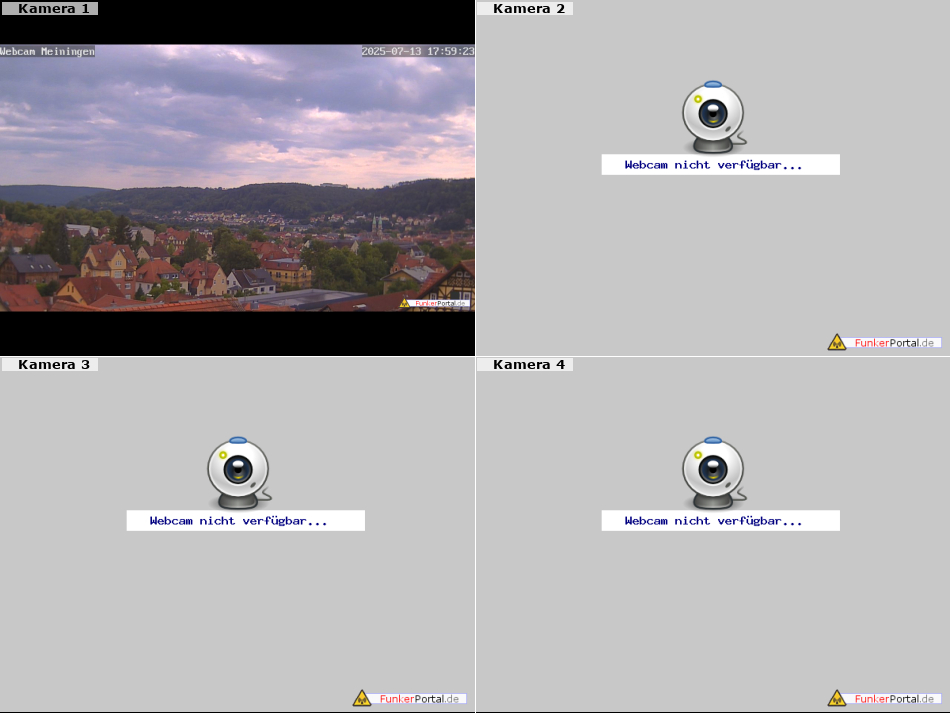Click the Kamera 2 label
Image resolution: width=950 pixels, height=713 pixels.
pyautogui.click(x=525, y=8)
